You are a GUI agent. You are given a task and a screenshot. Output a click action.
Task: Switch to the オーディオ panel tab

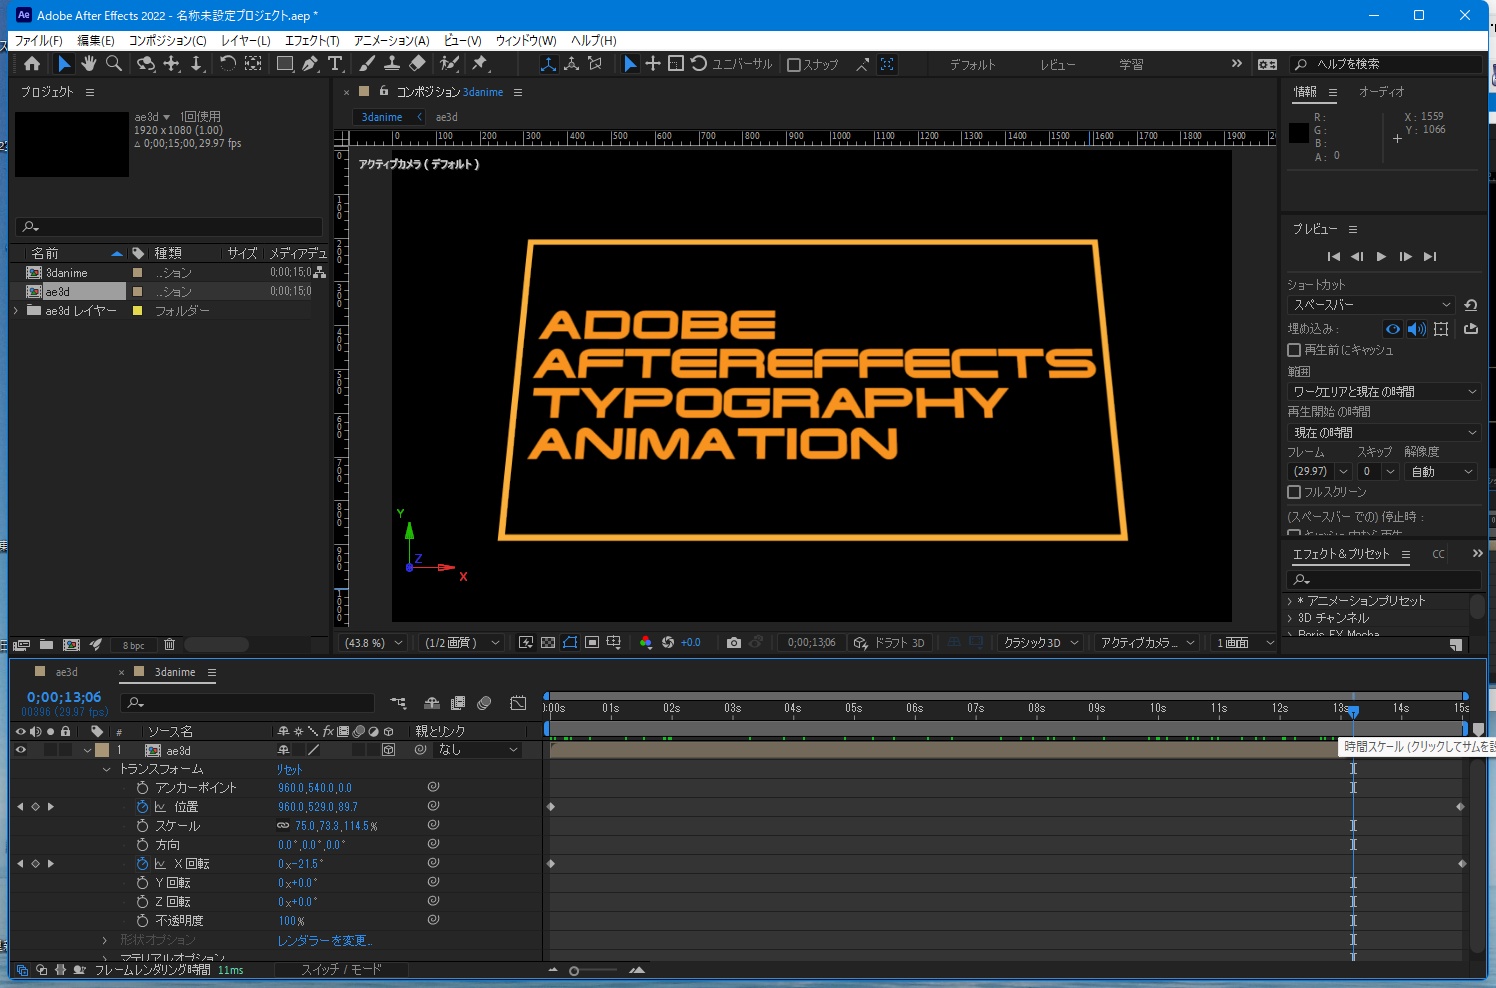tap(1381, 92)
